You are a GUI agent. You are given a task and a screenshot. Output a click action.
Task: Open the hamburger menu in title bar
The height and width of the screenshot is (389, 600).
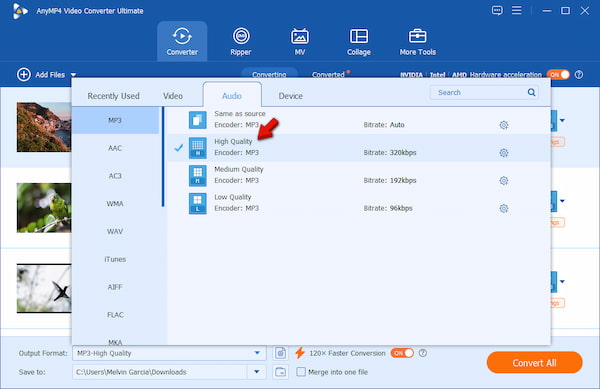(517, 10)
